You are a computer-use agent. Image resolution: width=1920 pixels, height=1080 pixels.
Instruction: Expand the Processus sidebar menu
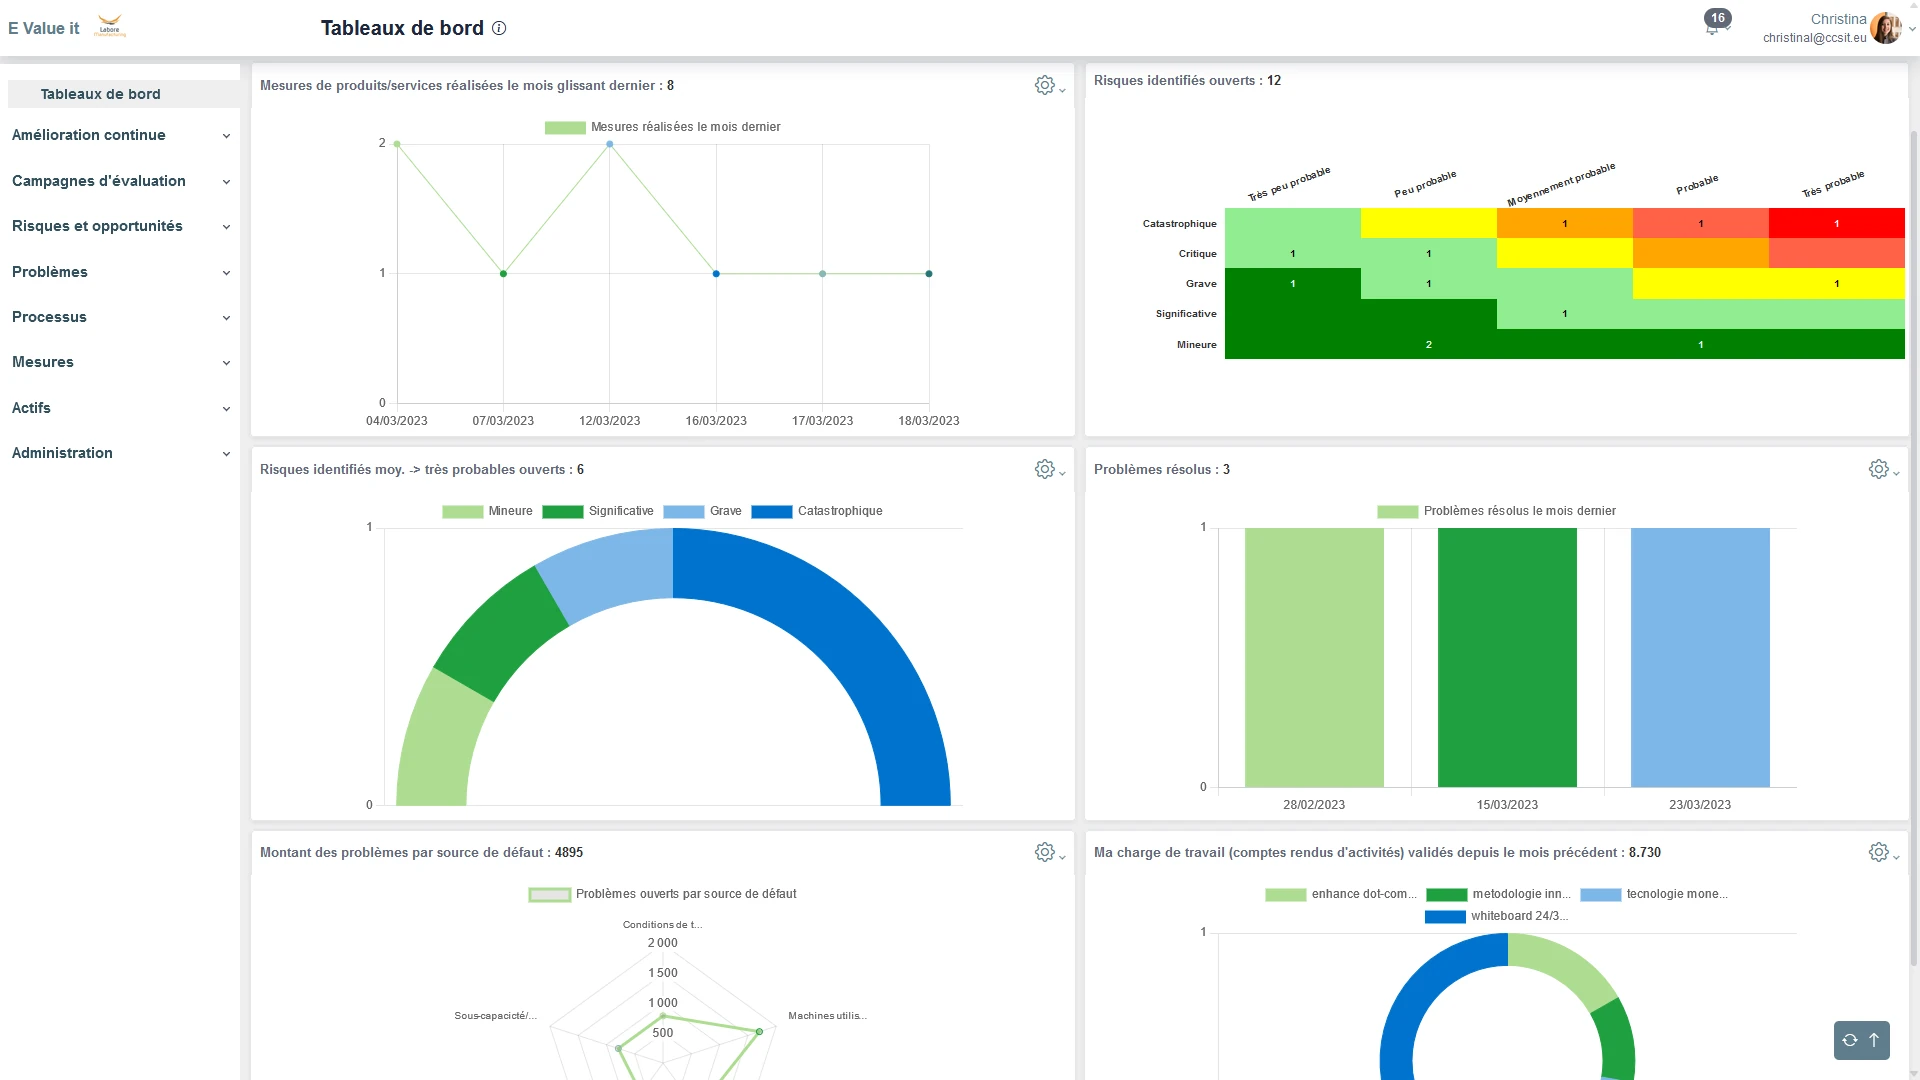pyautogui.click(x=120, y=317)
